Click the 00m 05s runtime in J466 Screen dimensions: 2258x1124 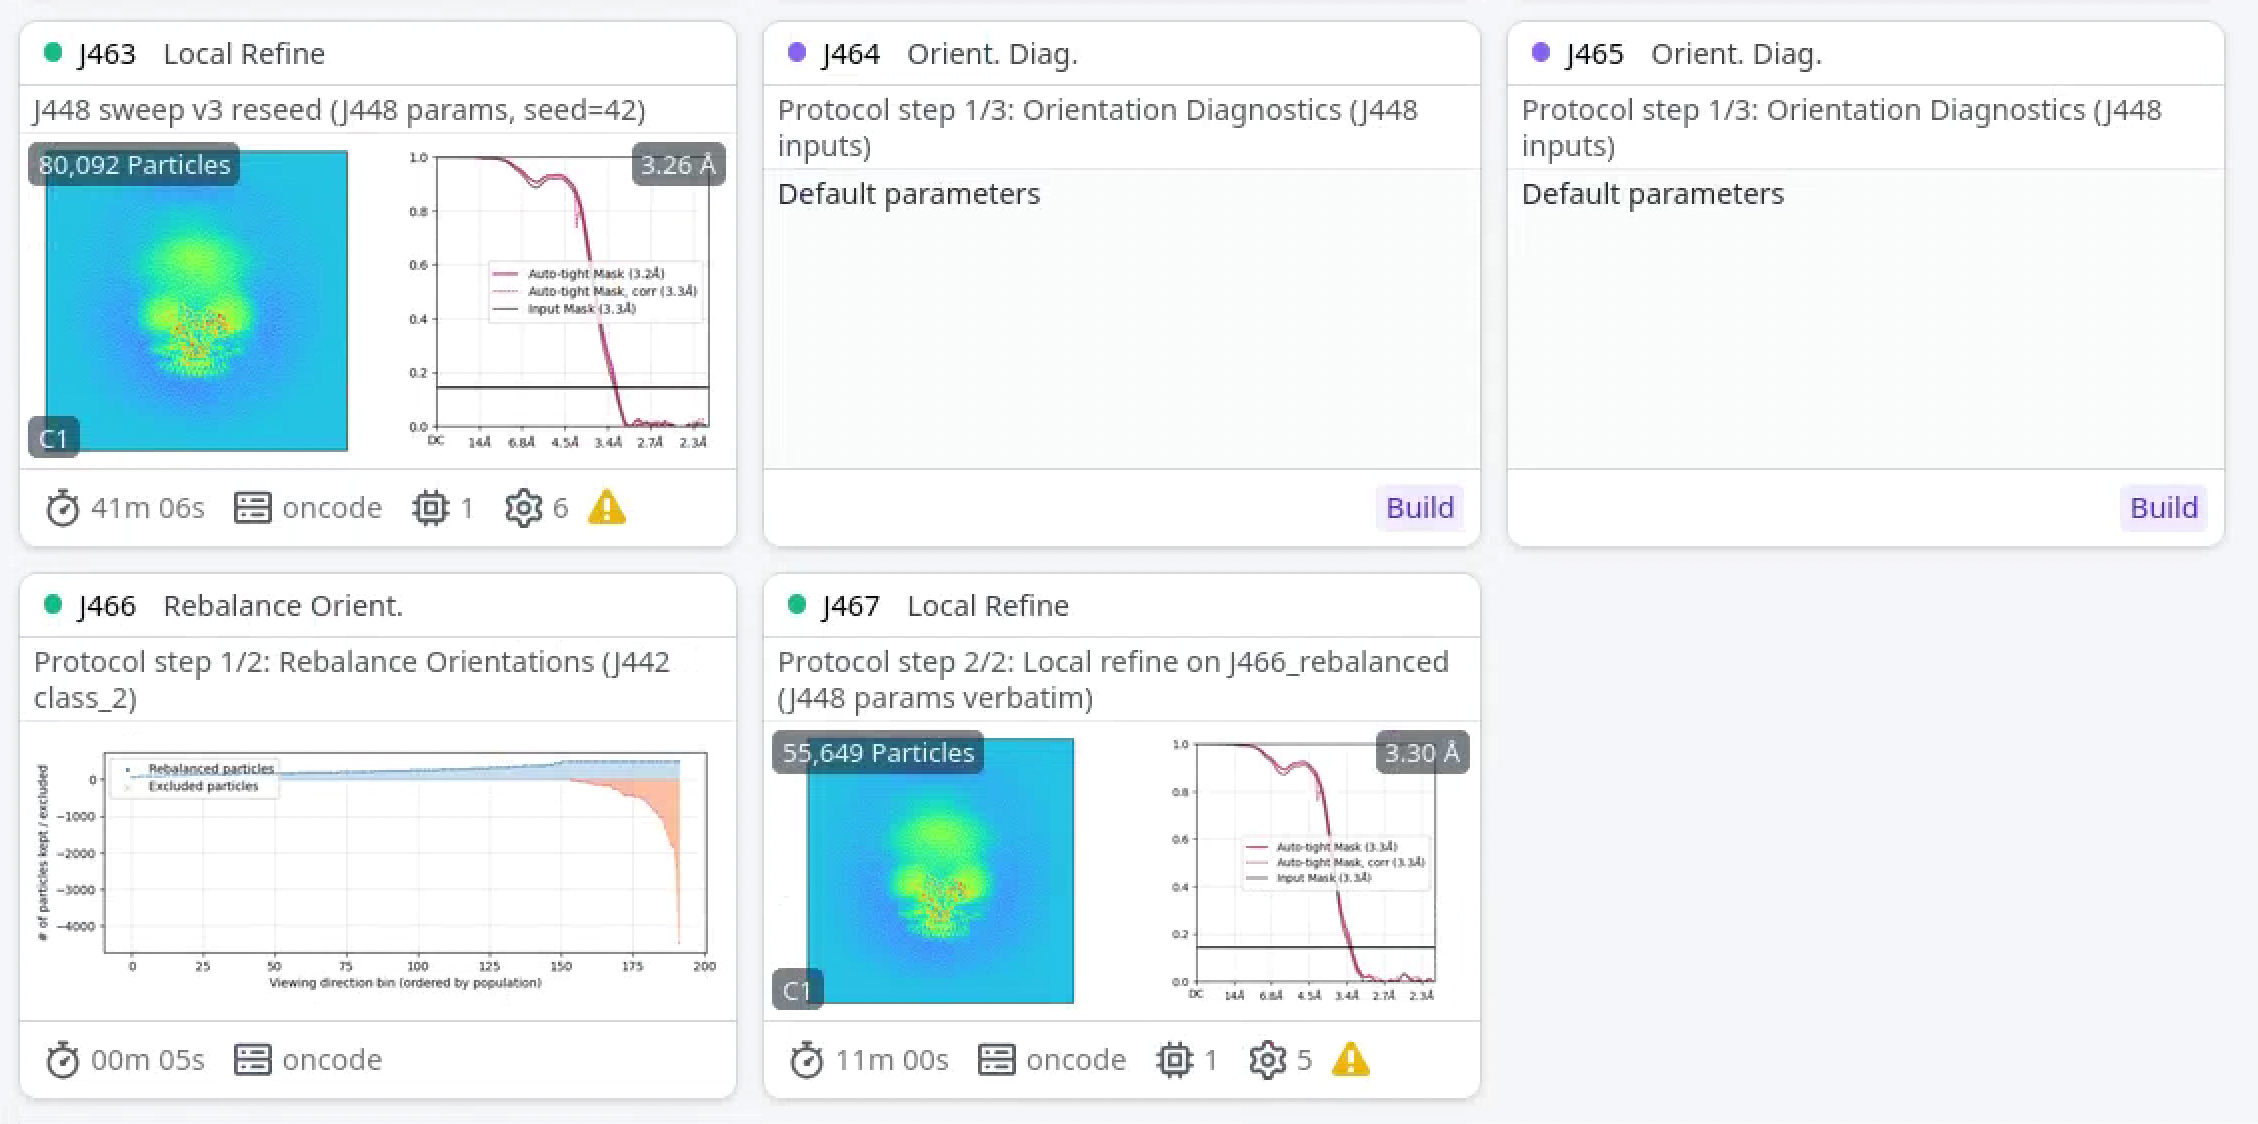tap(147, 1060)
